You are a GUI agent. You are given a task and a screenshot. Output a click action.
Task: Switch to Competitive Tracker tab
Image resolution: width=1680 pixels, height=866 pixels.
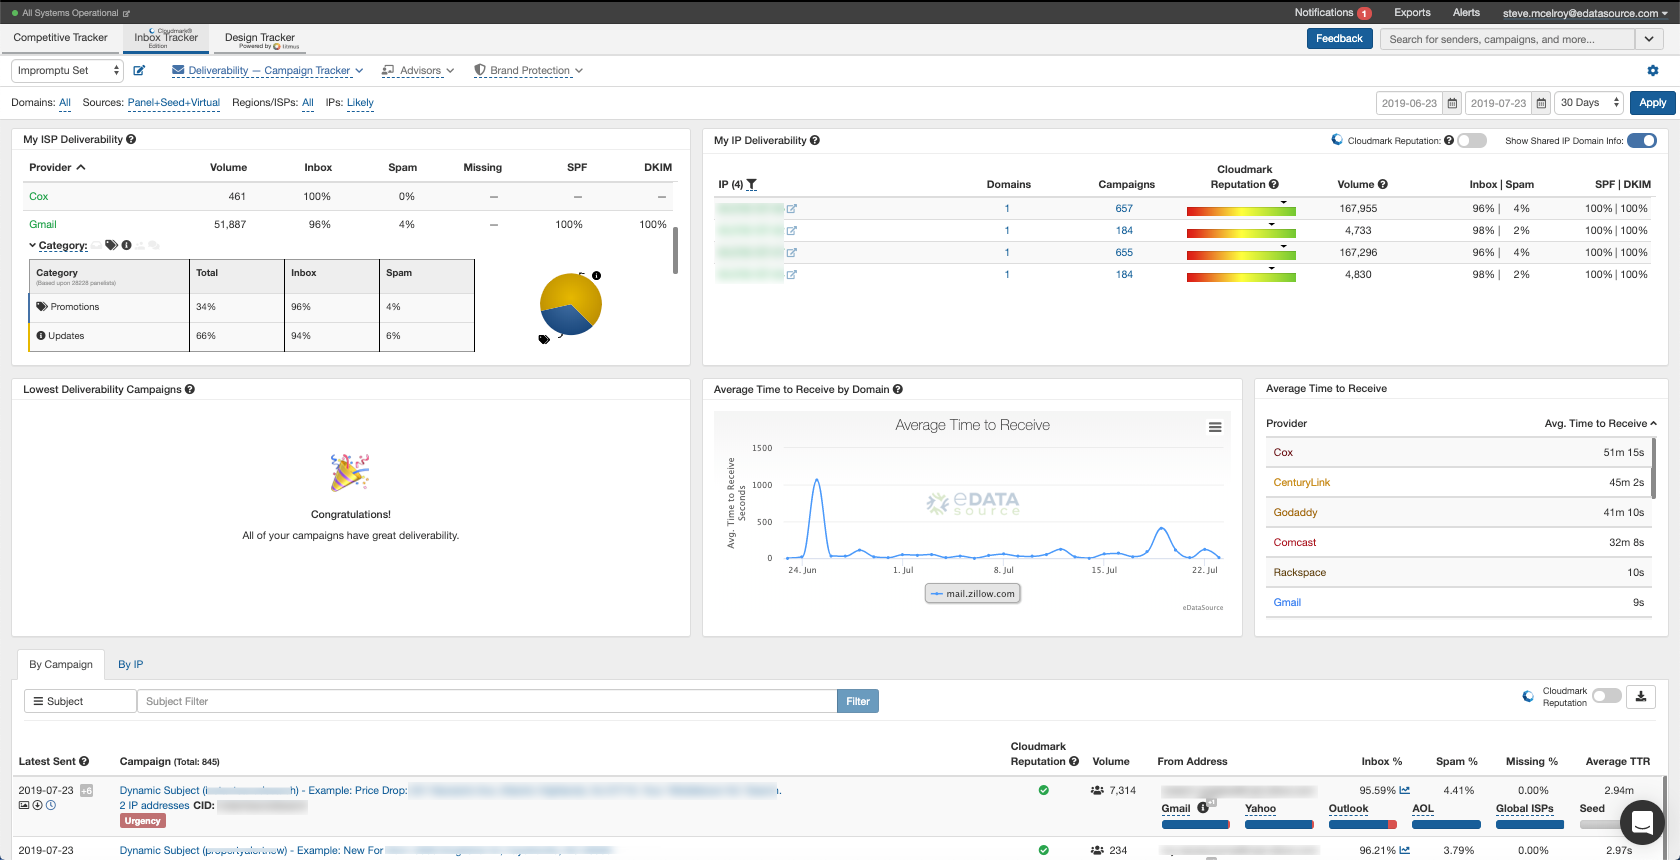pos(61,38)
